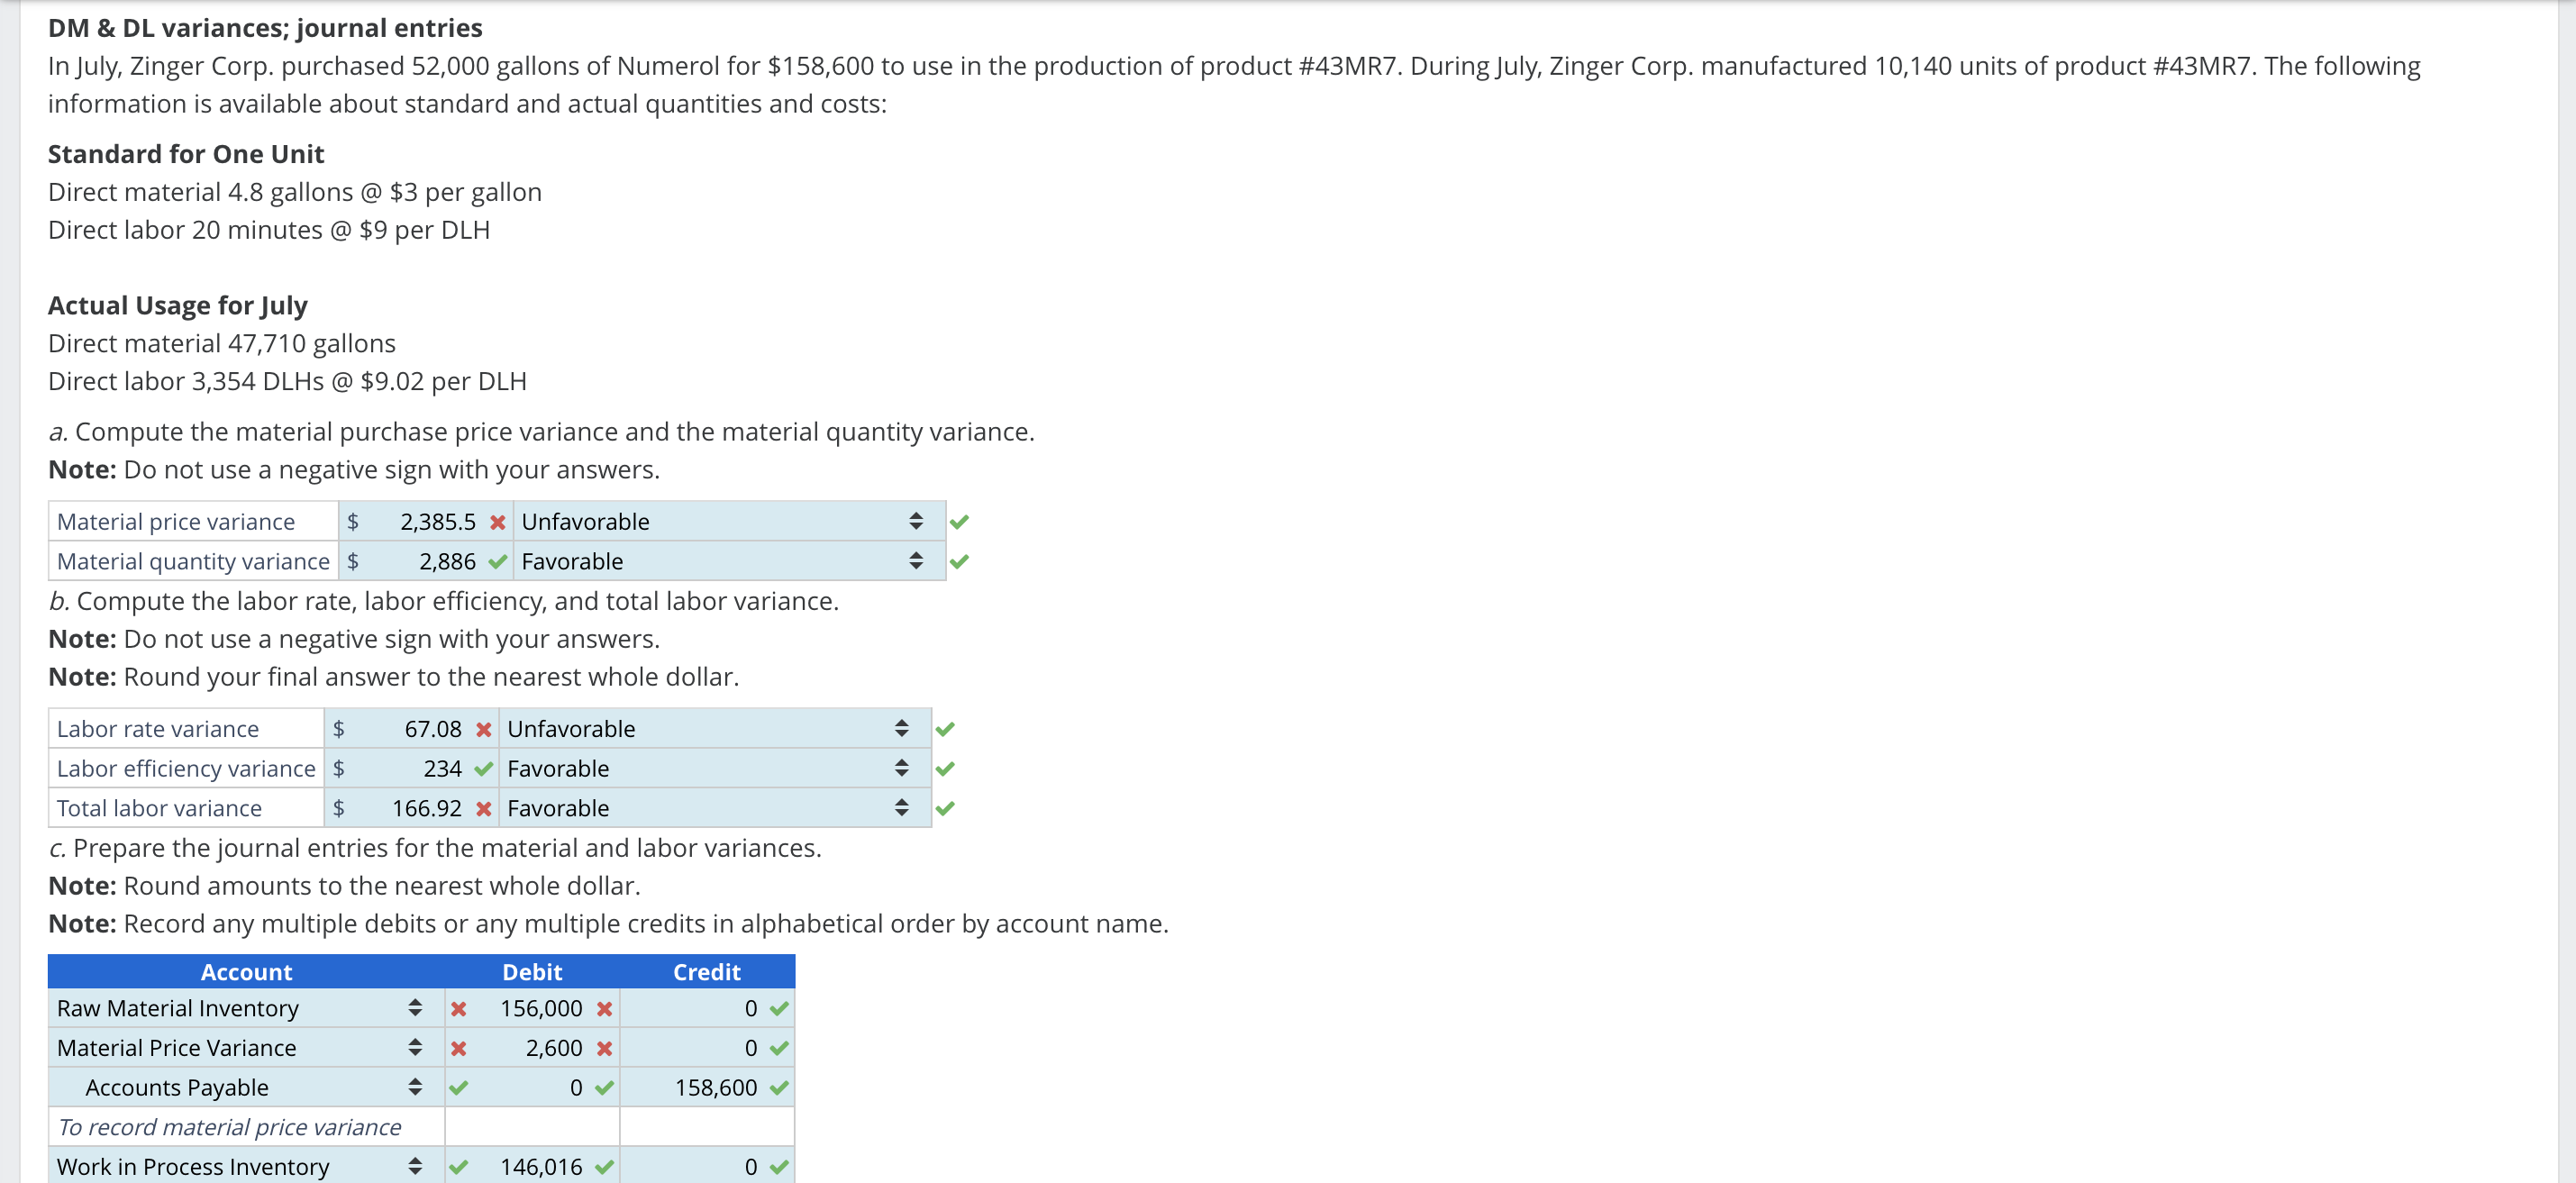Click the red X beside total labor variance 166.92
Screen dimensions: 2576x1183
483,808
